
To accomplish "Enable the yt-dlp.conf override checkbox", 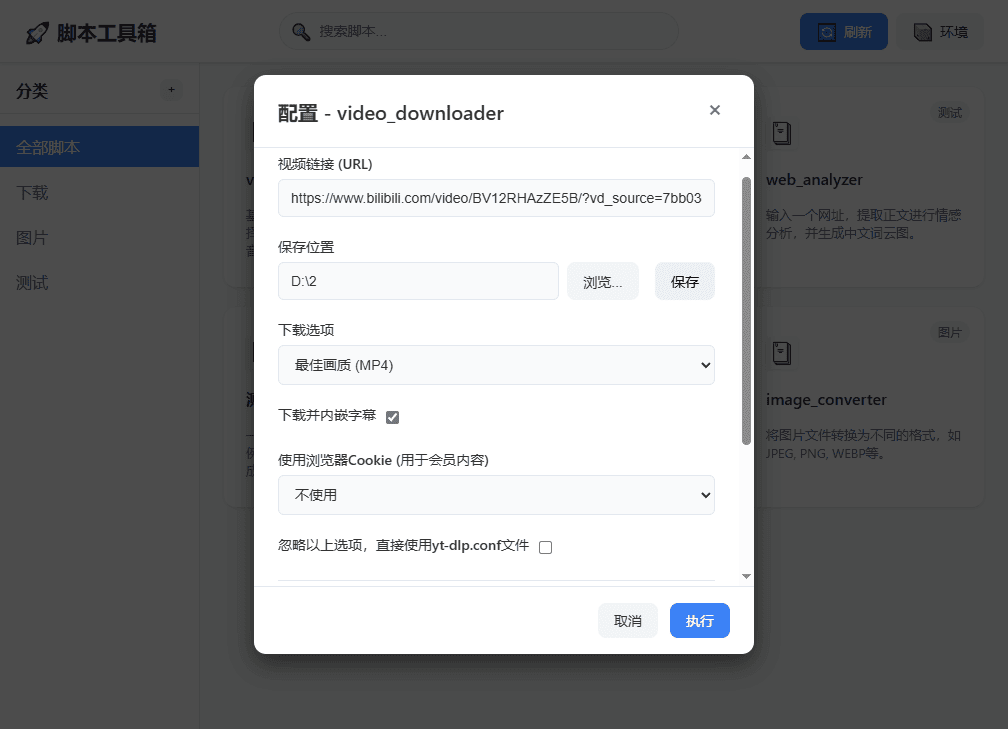I will 545,547.
